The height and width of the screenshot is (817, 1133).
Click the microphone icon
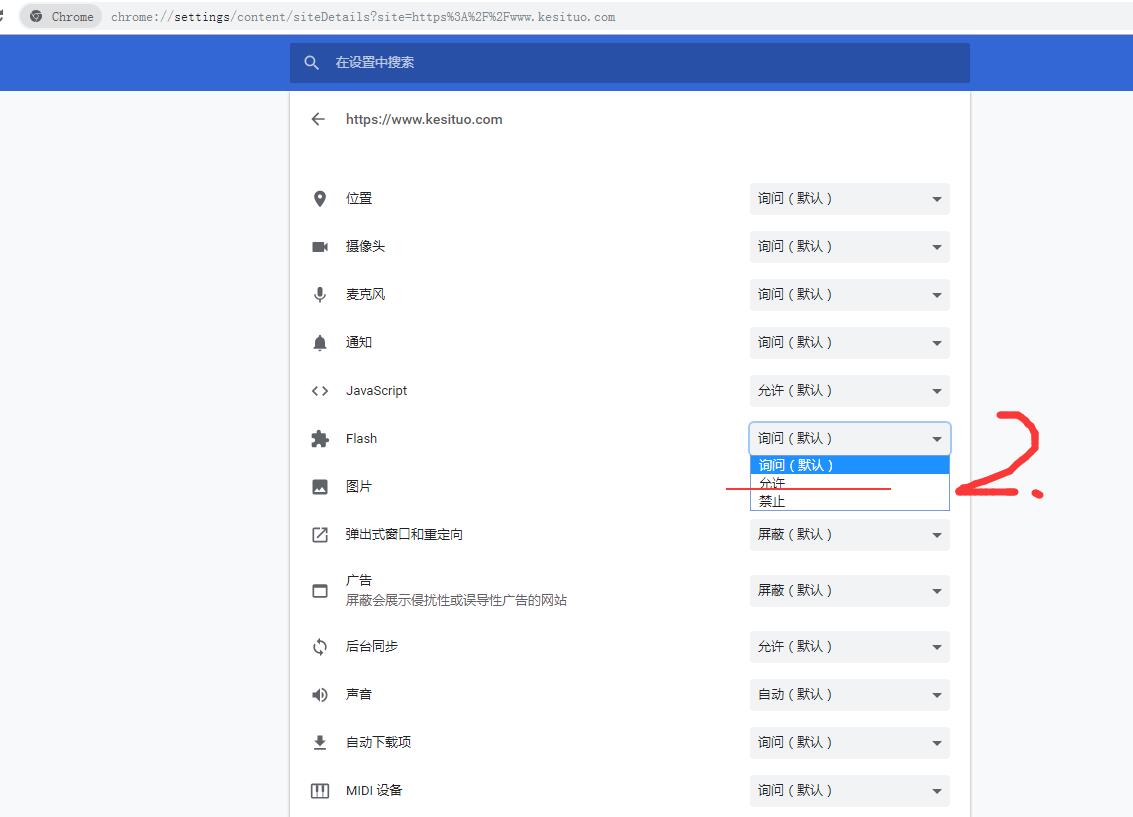click(x=320, y=295)
